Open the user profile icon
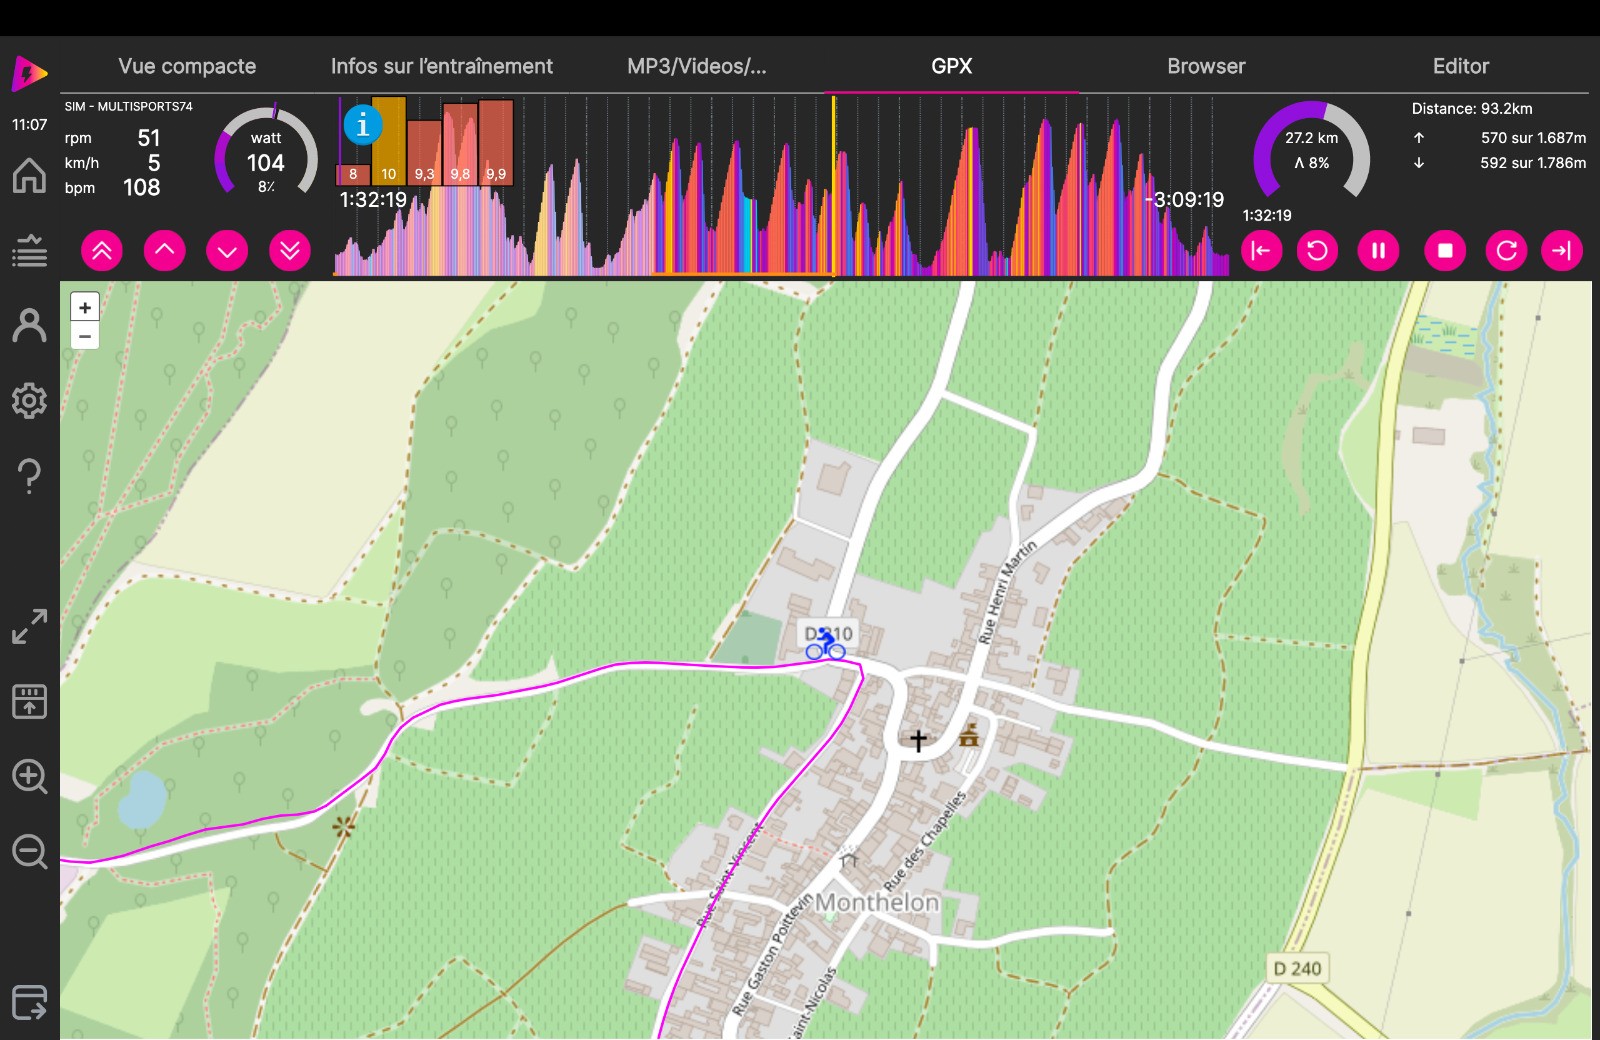Viewport: 1600px width, 1040px height. pos(29,326)
